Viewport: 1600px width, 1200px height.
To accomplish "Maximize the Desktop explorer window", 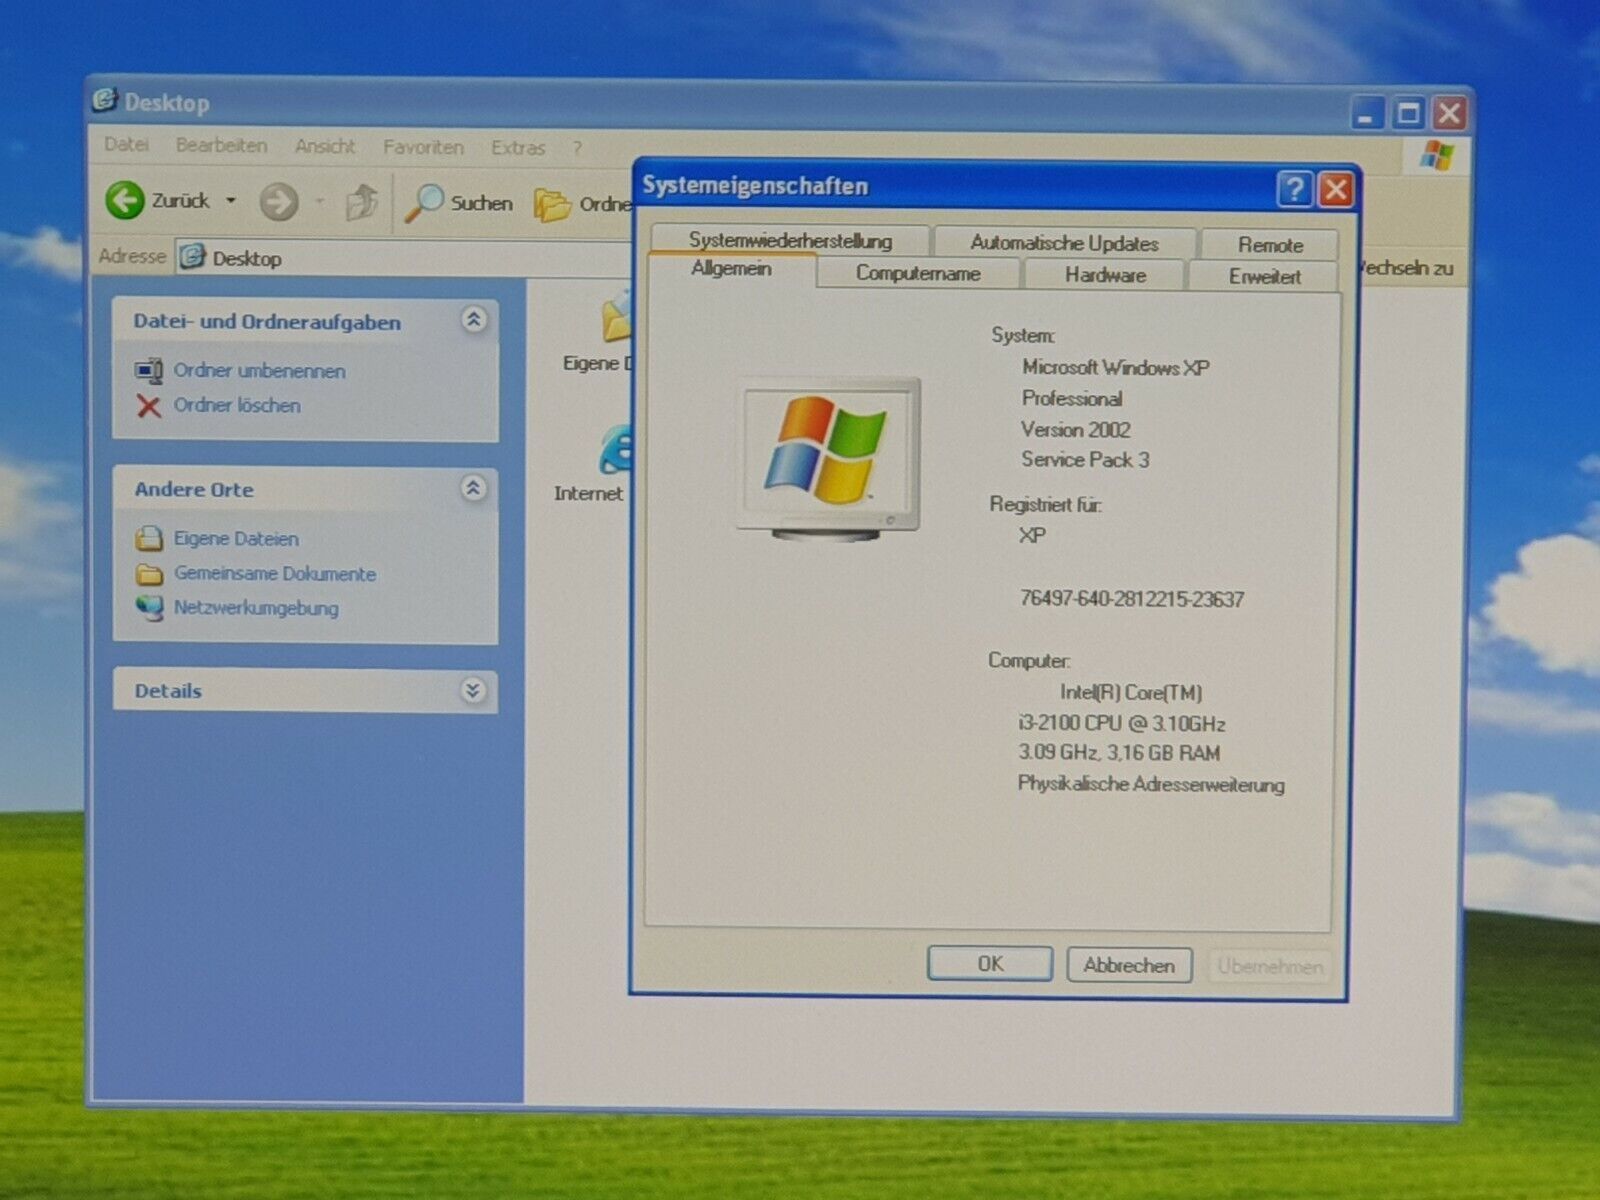I will click(x=1408, y=113).
